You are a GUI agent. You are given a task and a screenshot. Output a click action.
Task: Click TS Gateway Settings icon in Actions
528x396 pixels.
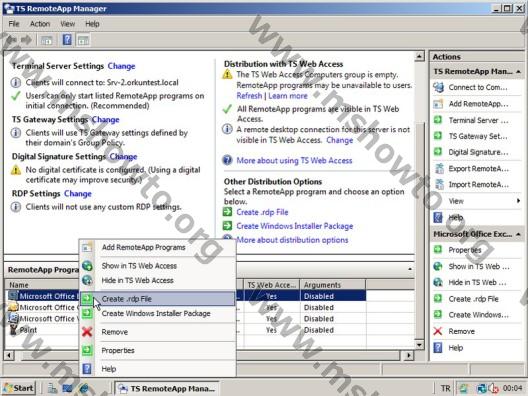tap(438, 136)
